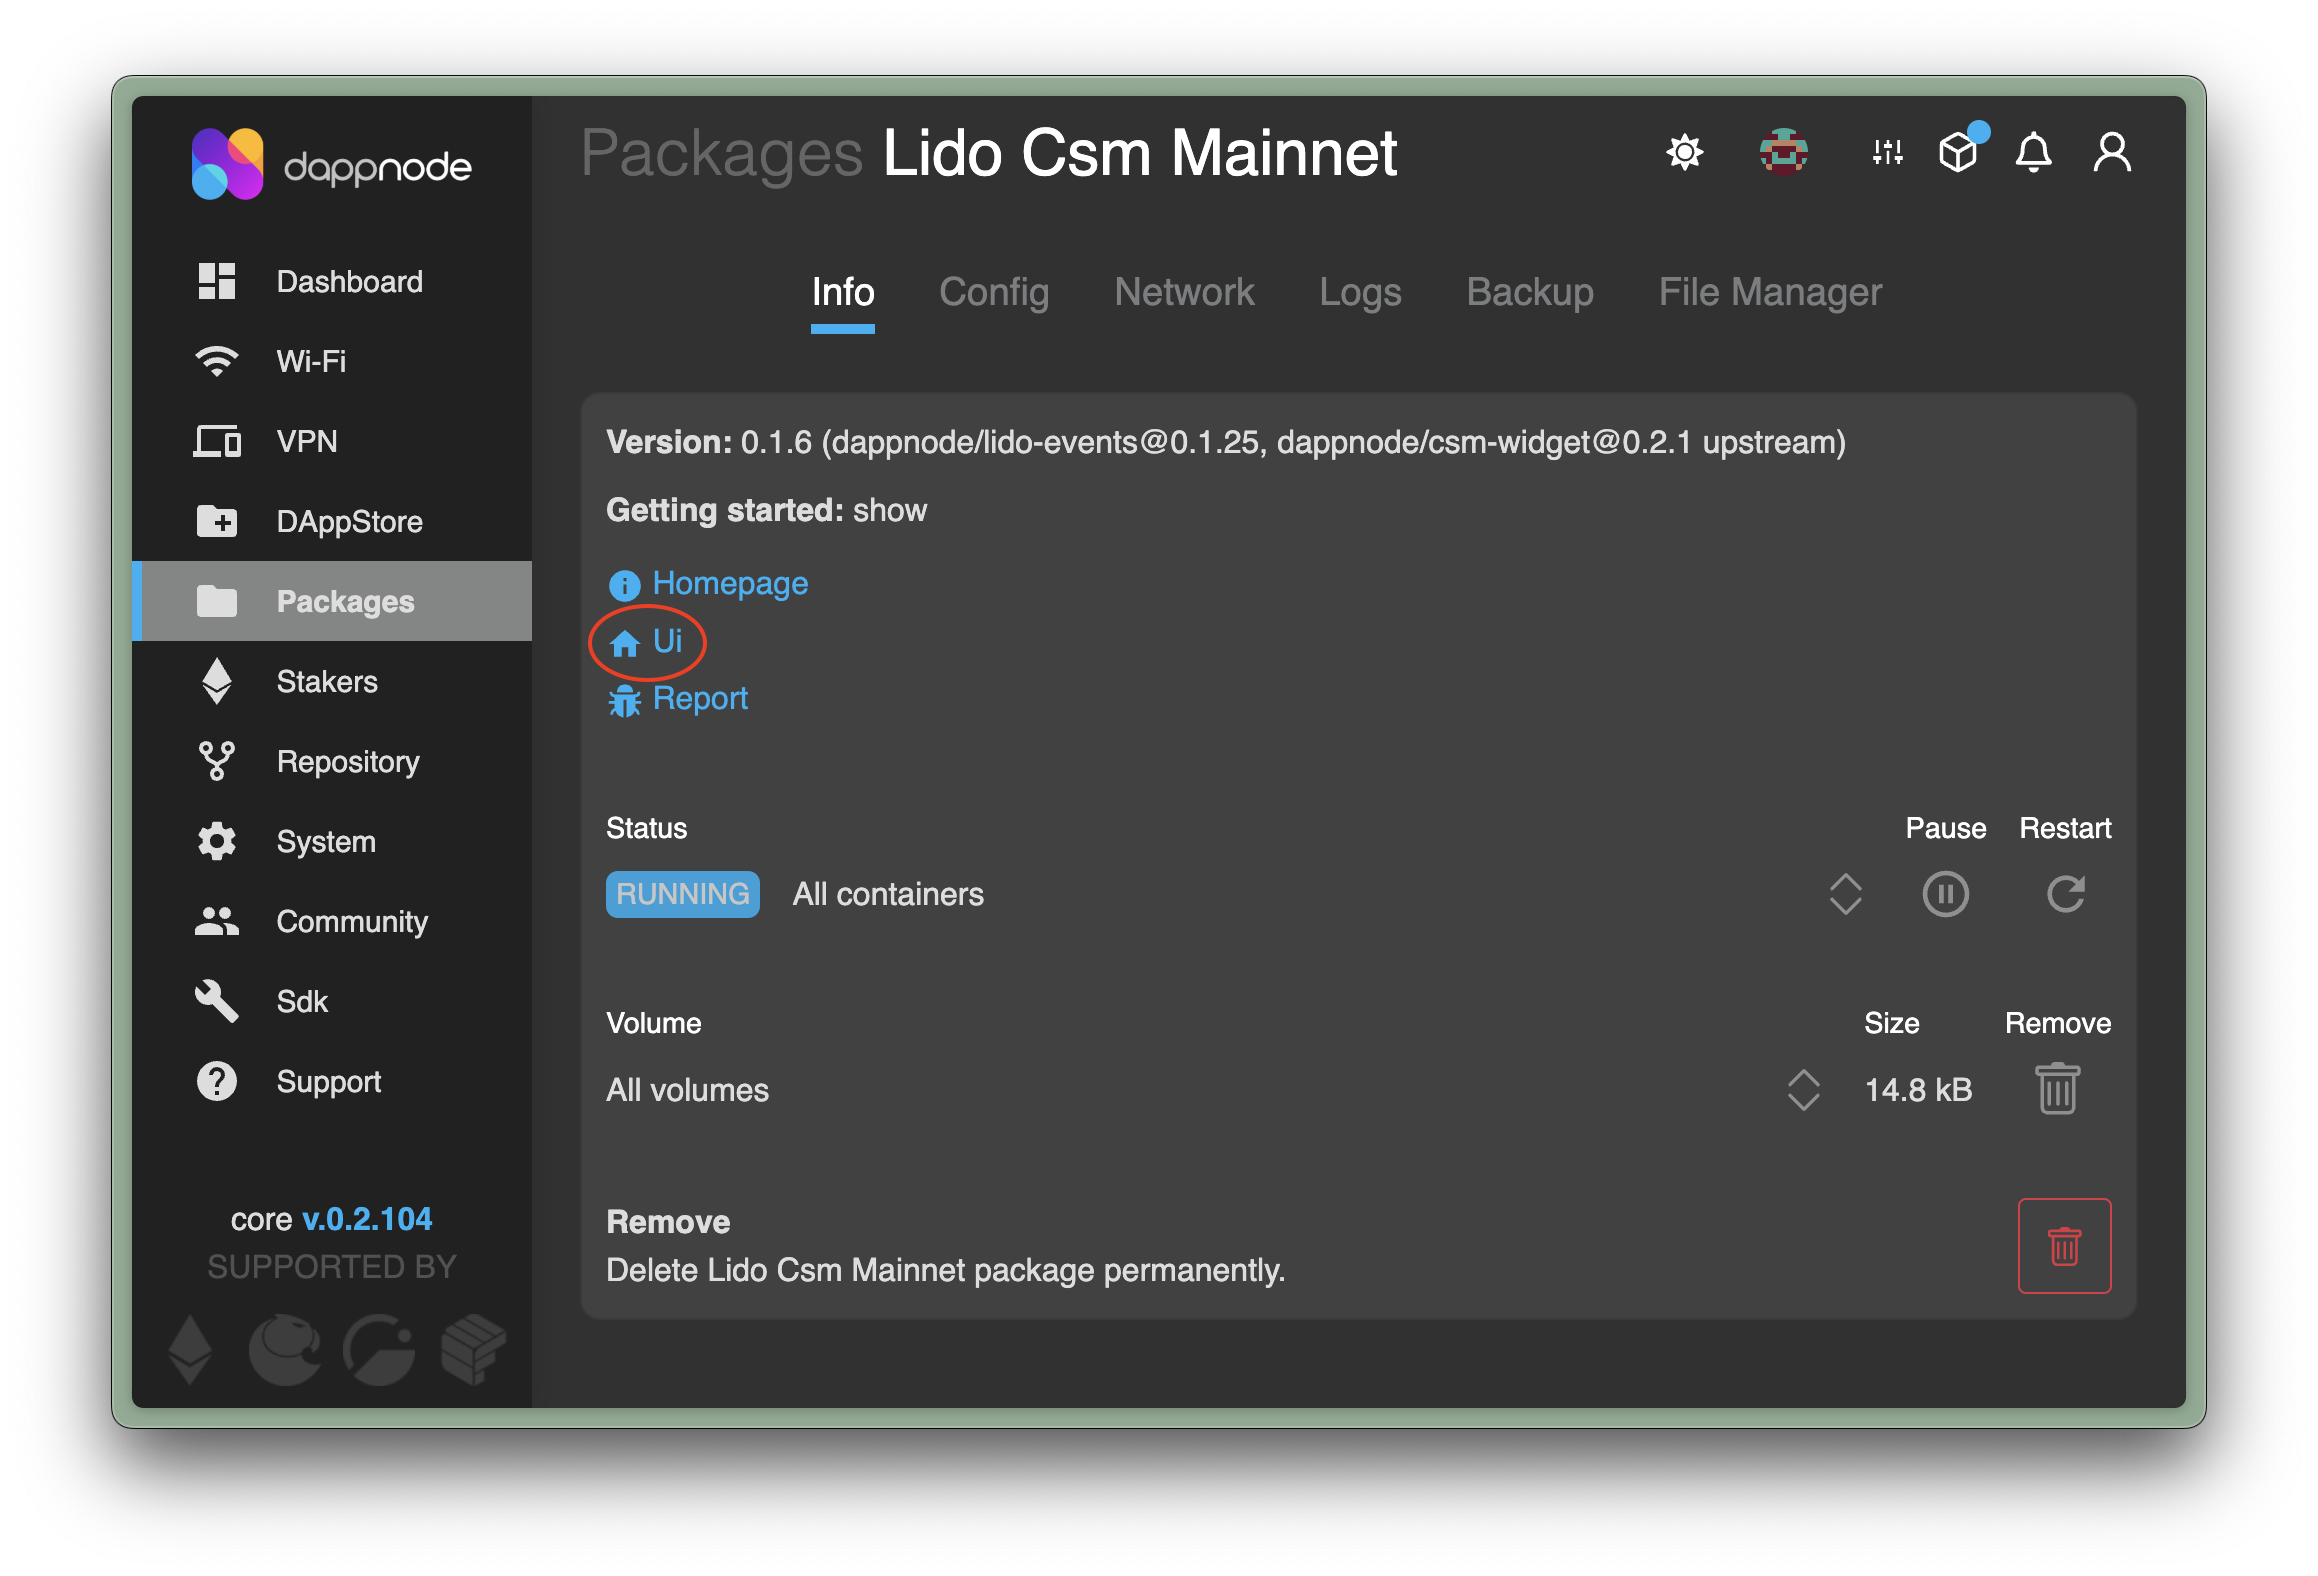
Task: Click the Sdk wrench icon
Action: click(x=216, y=1001)
